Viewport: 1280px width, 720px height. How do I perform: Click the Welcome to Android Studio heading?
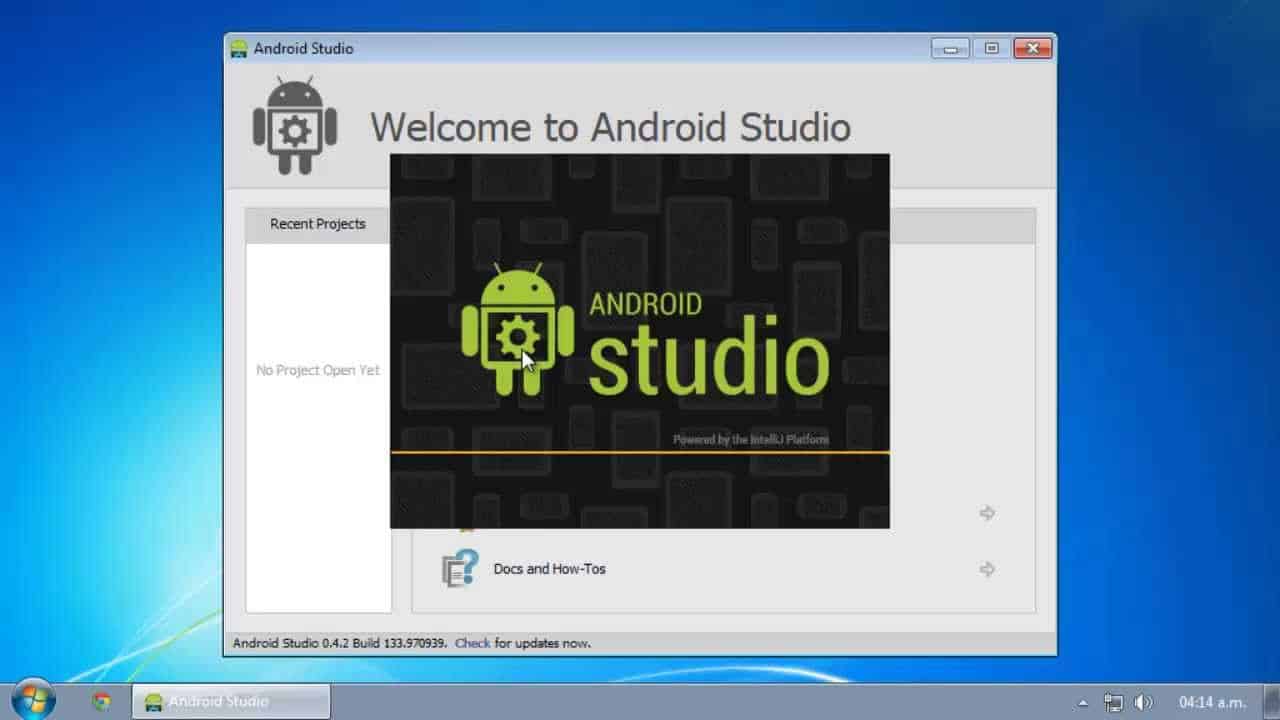[610, 127]
